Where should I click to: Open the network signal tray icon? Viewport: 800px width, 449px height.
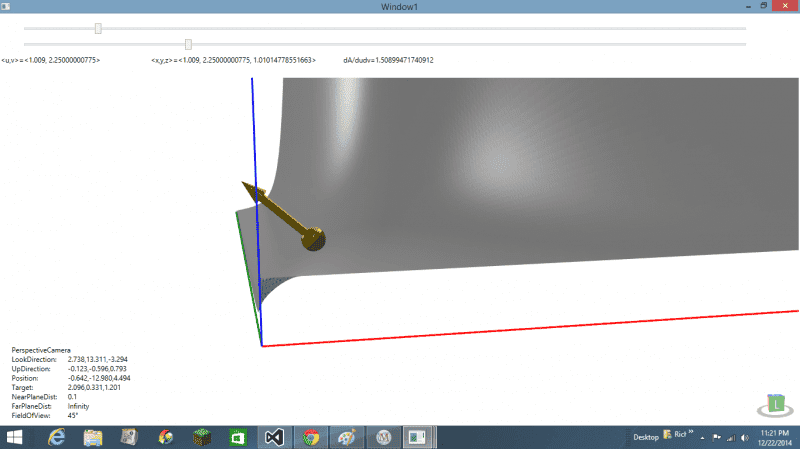click(x=731, y=438)
